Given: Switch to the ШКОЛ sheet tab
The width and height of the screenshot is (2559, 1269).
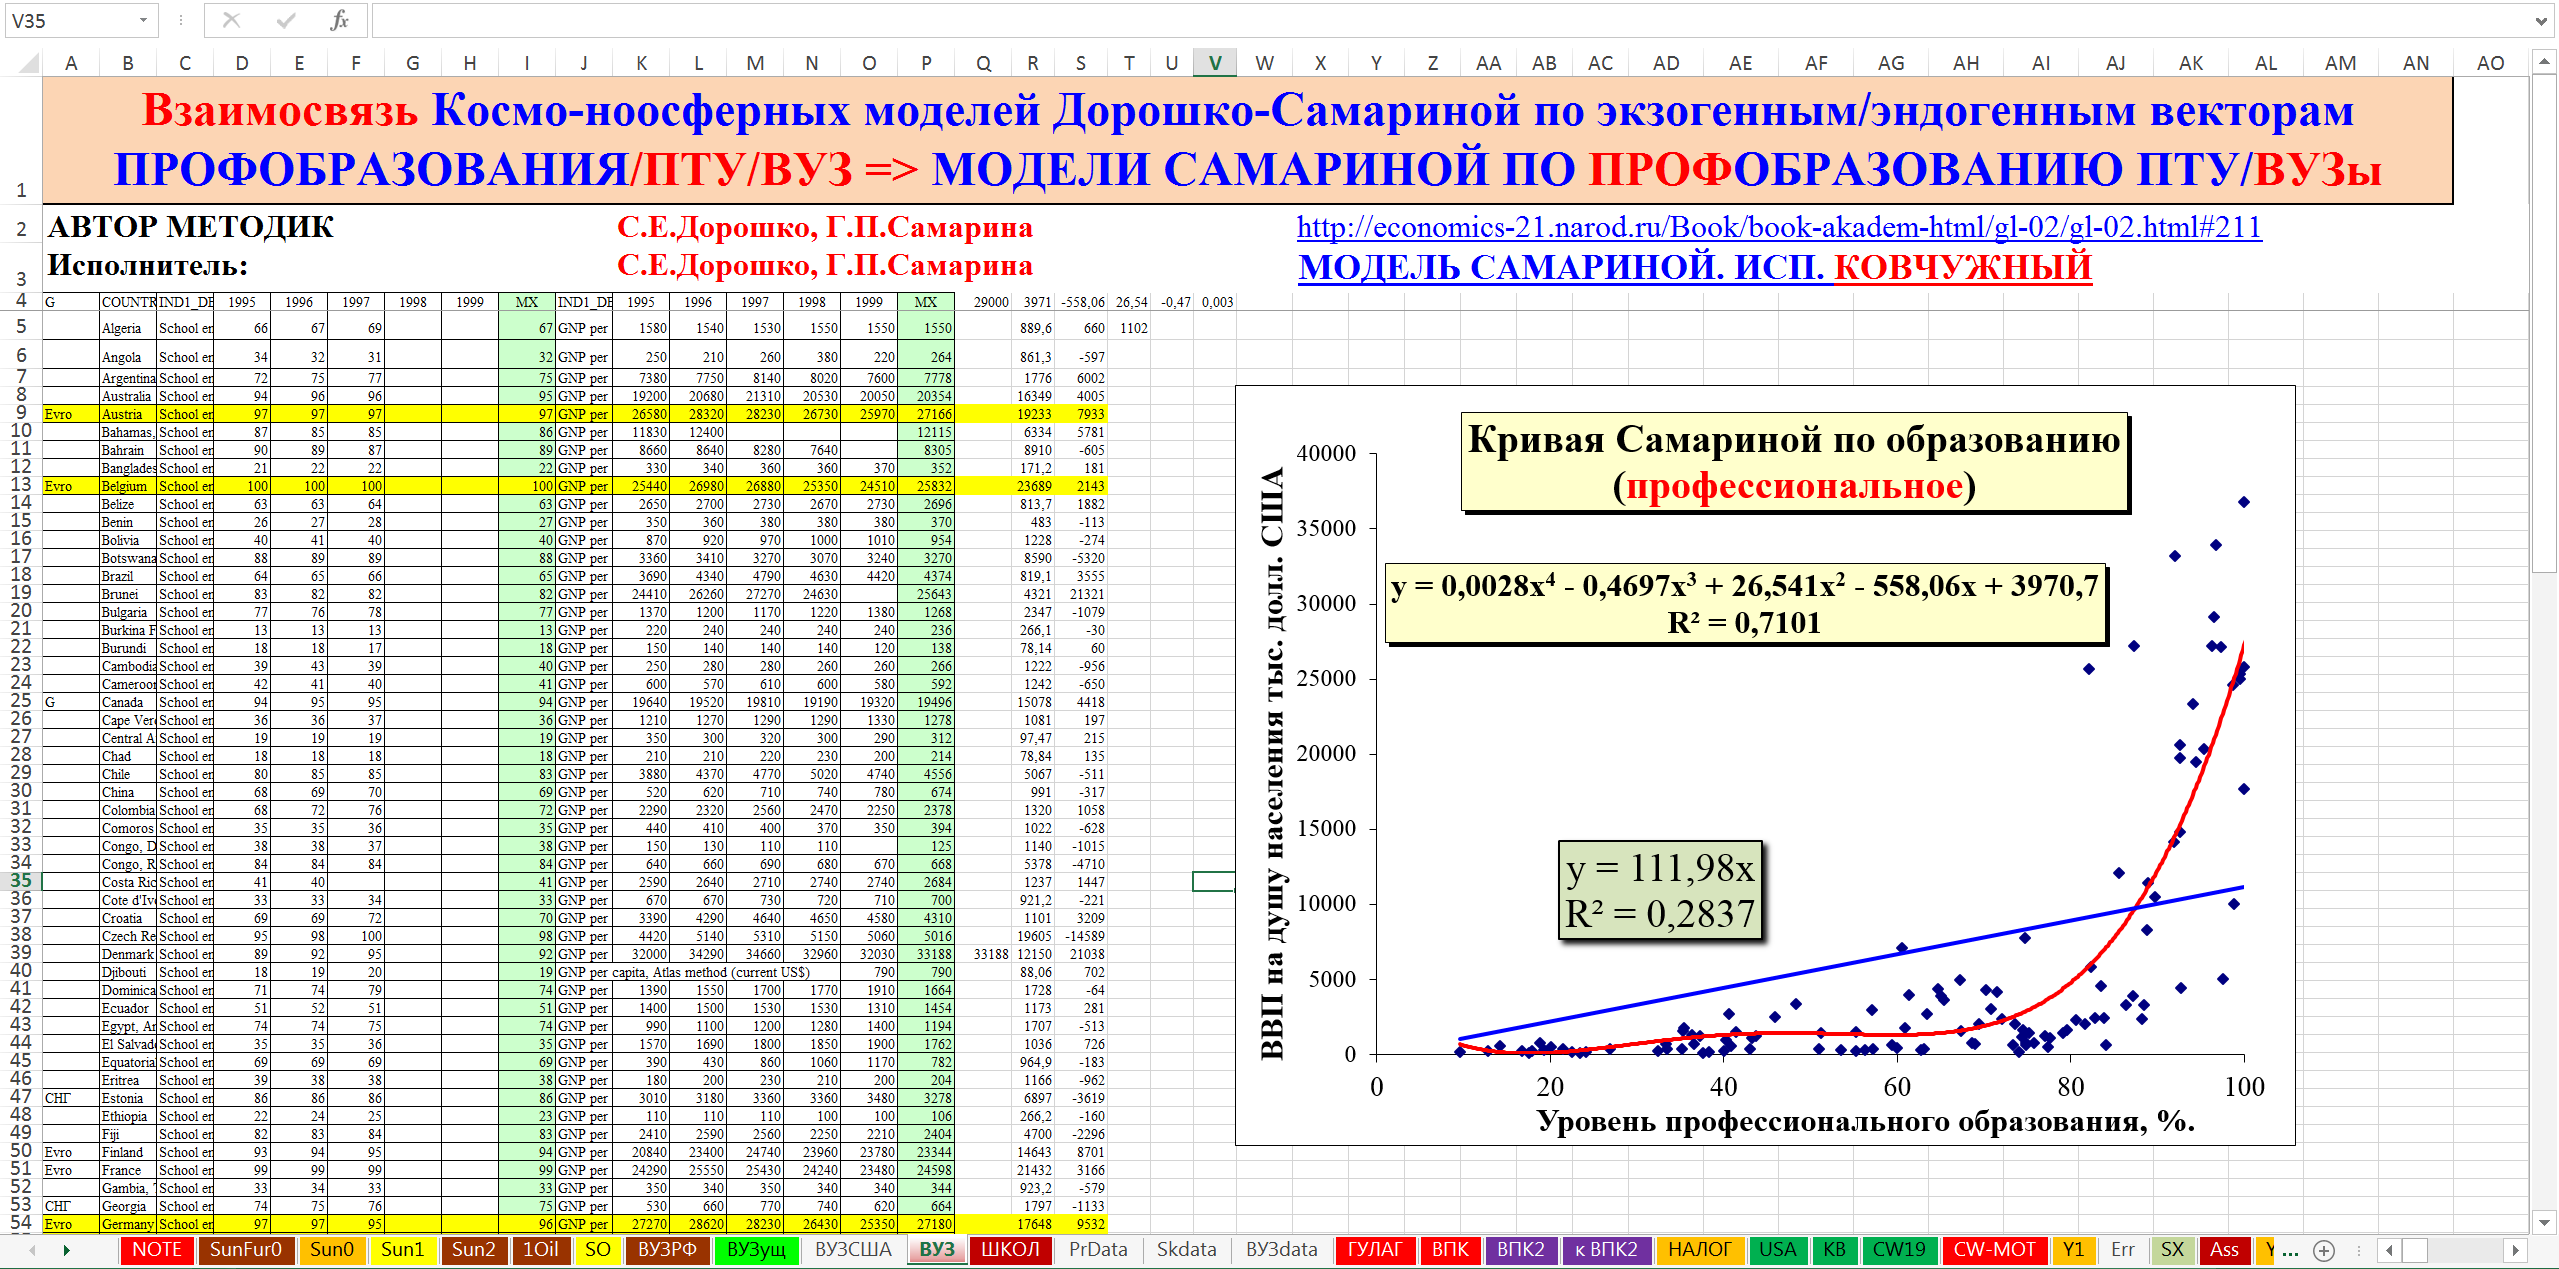Looking at the screenshot, I should coord(1010,1250).
